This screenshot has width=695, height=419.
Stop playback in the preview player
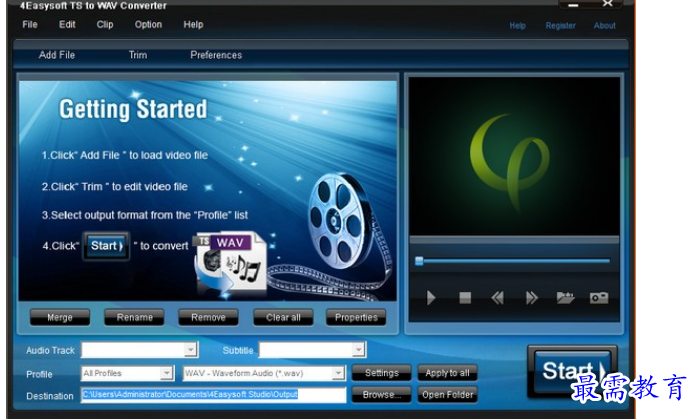point(465,298)
